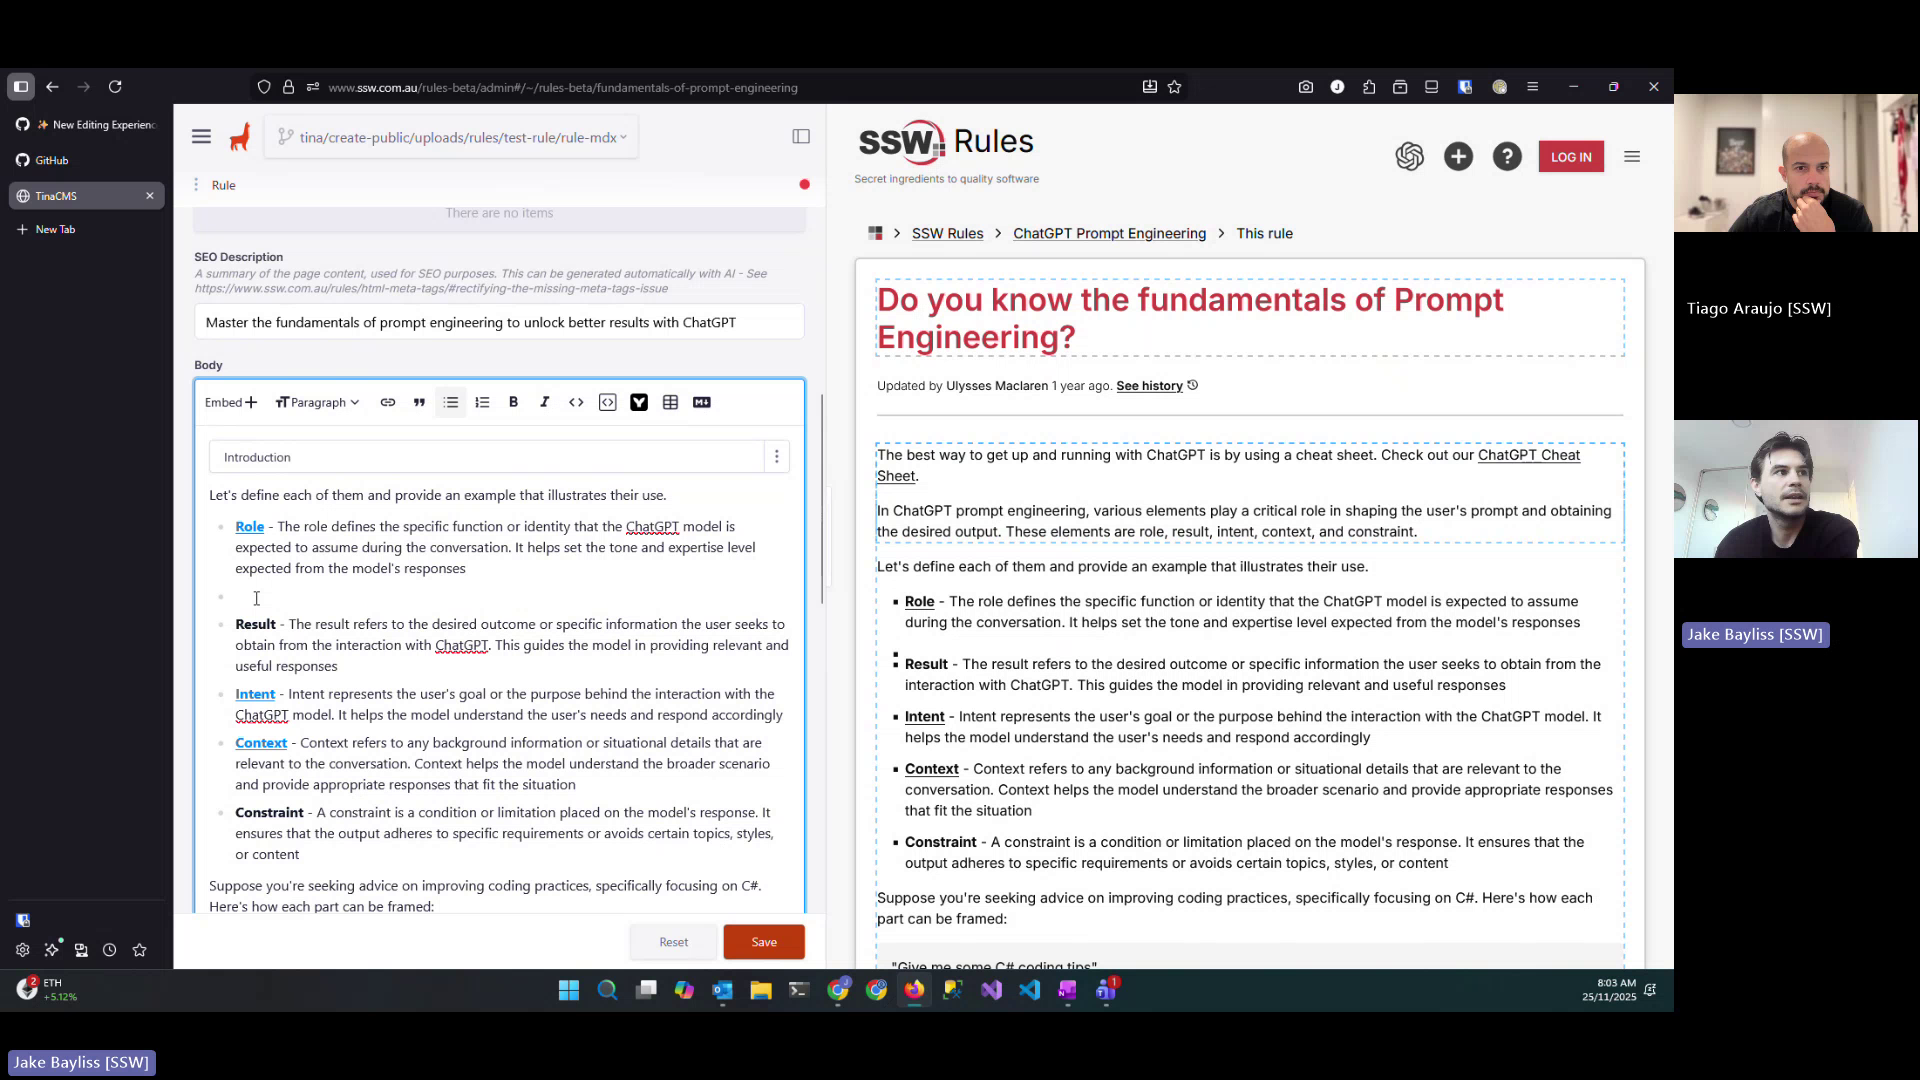Click the install page icon in address bar
This screenshot has width=1920, height=1080.
click(1150, 87)
